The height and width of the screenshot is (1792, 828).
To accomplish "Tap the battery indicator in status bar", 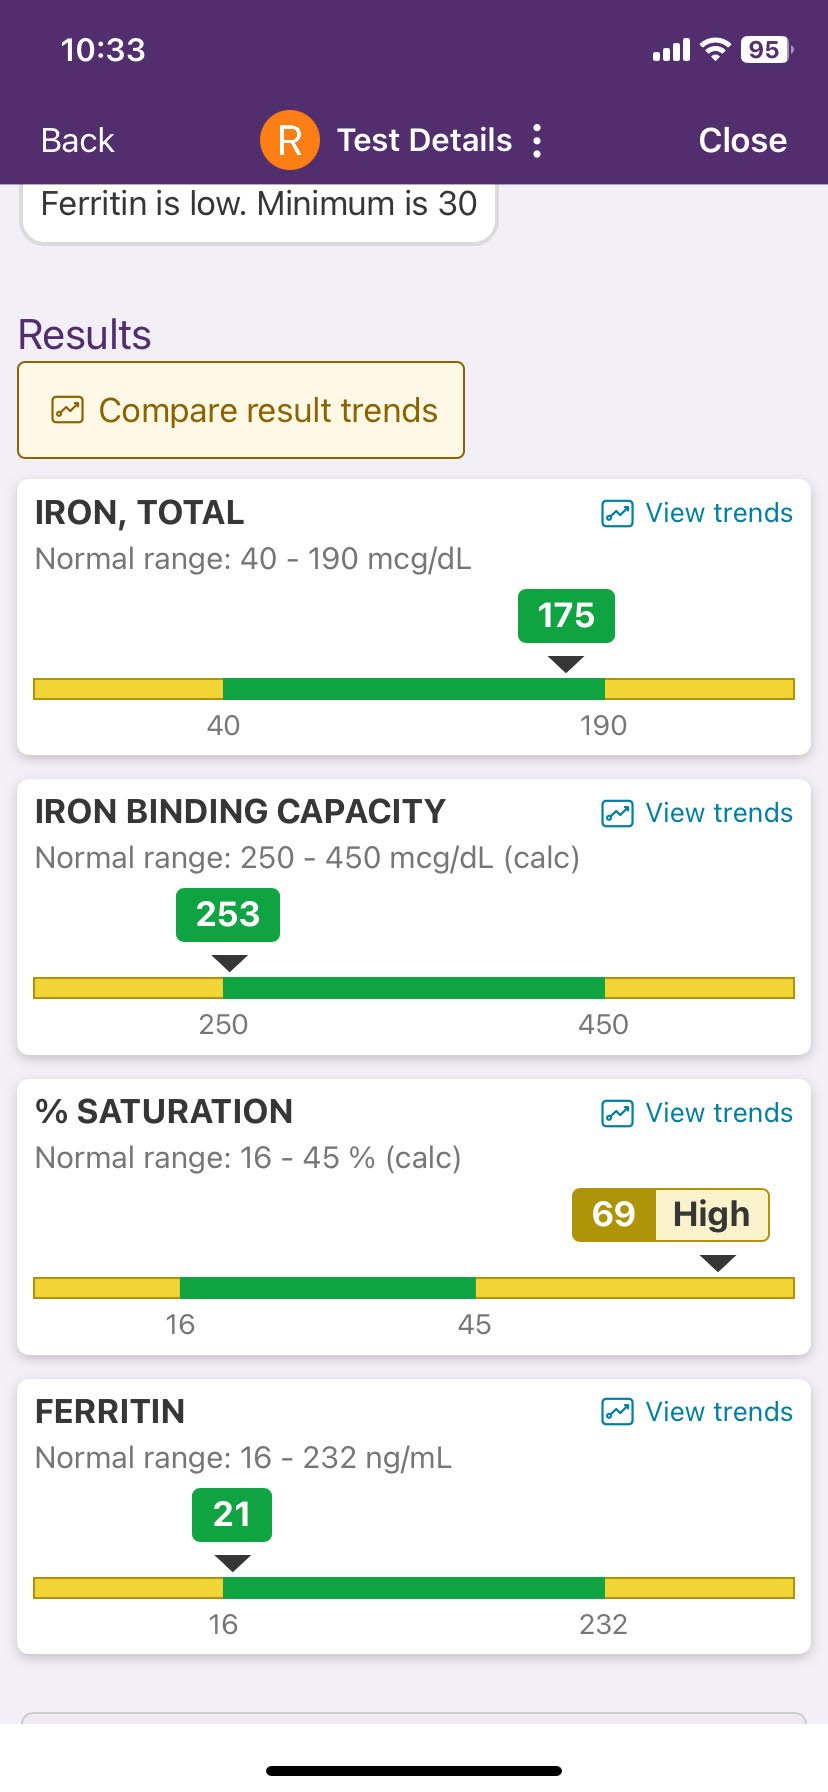I will 765,50.
